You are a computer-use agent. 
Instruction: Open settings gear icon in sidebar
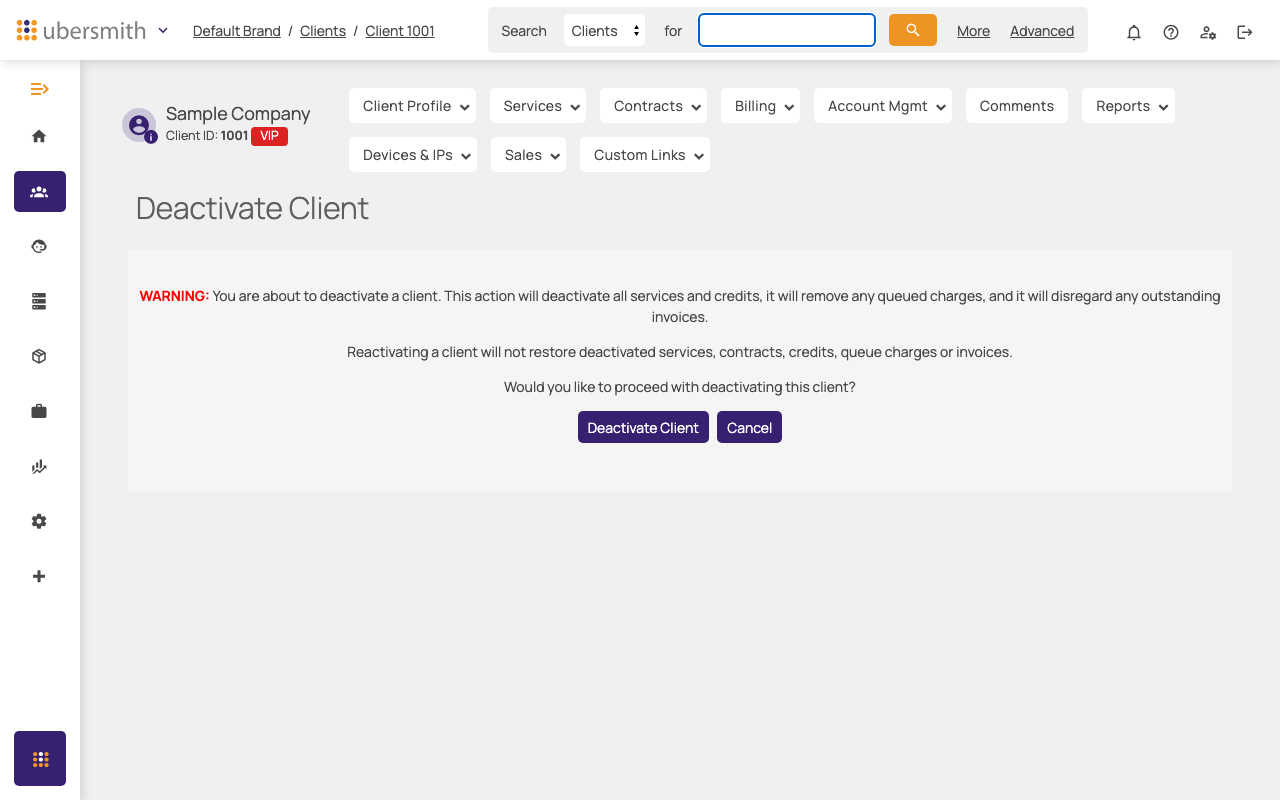39,521
